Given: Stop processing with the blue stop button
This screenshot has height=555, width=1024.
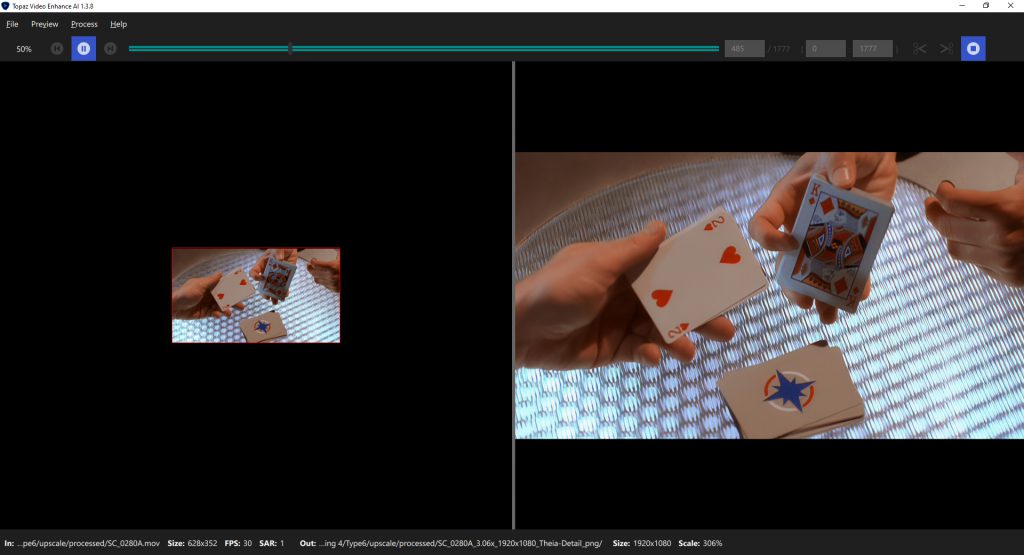Looking at the screenshot, I should pos(973,48).
